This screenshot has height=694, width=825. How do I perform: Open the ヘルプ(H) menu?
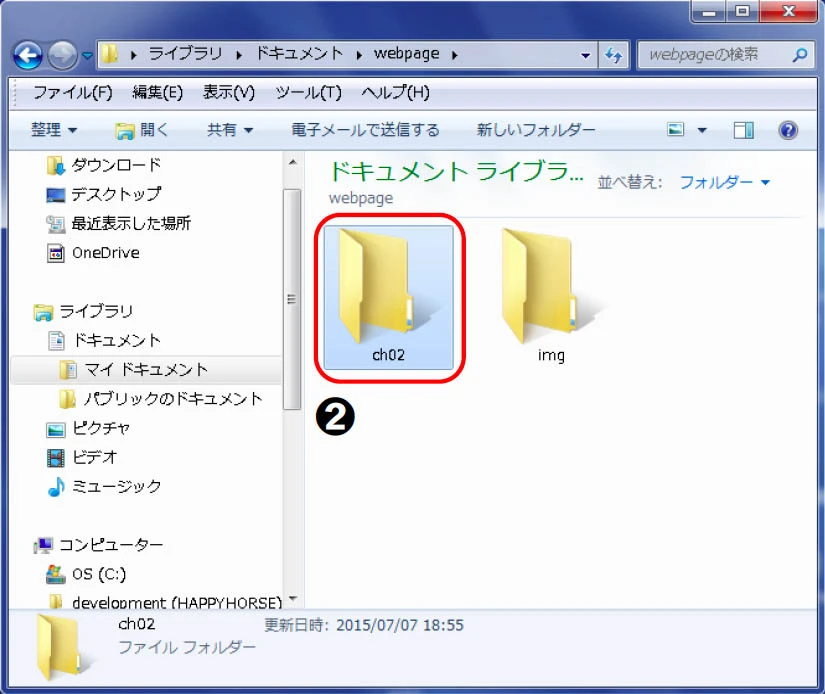tap(395, 93)
